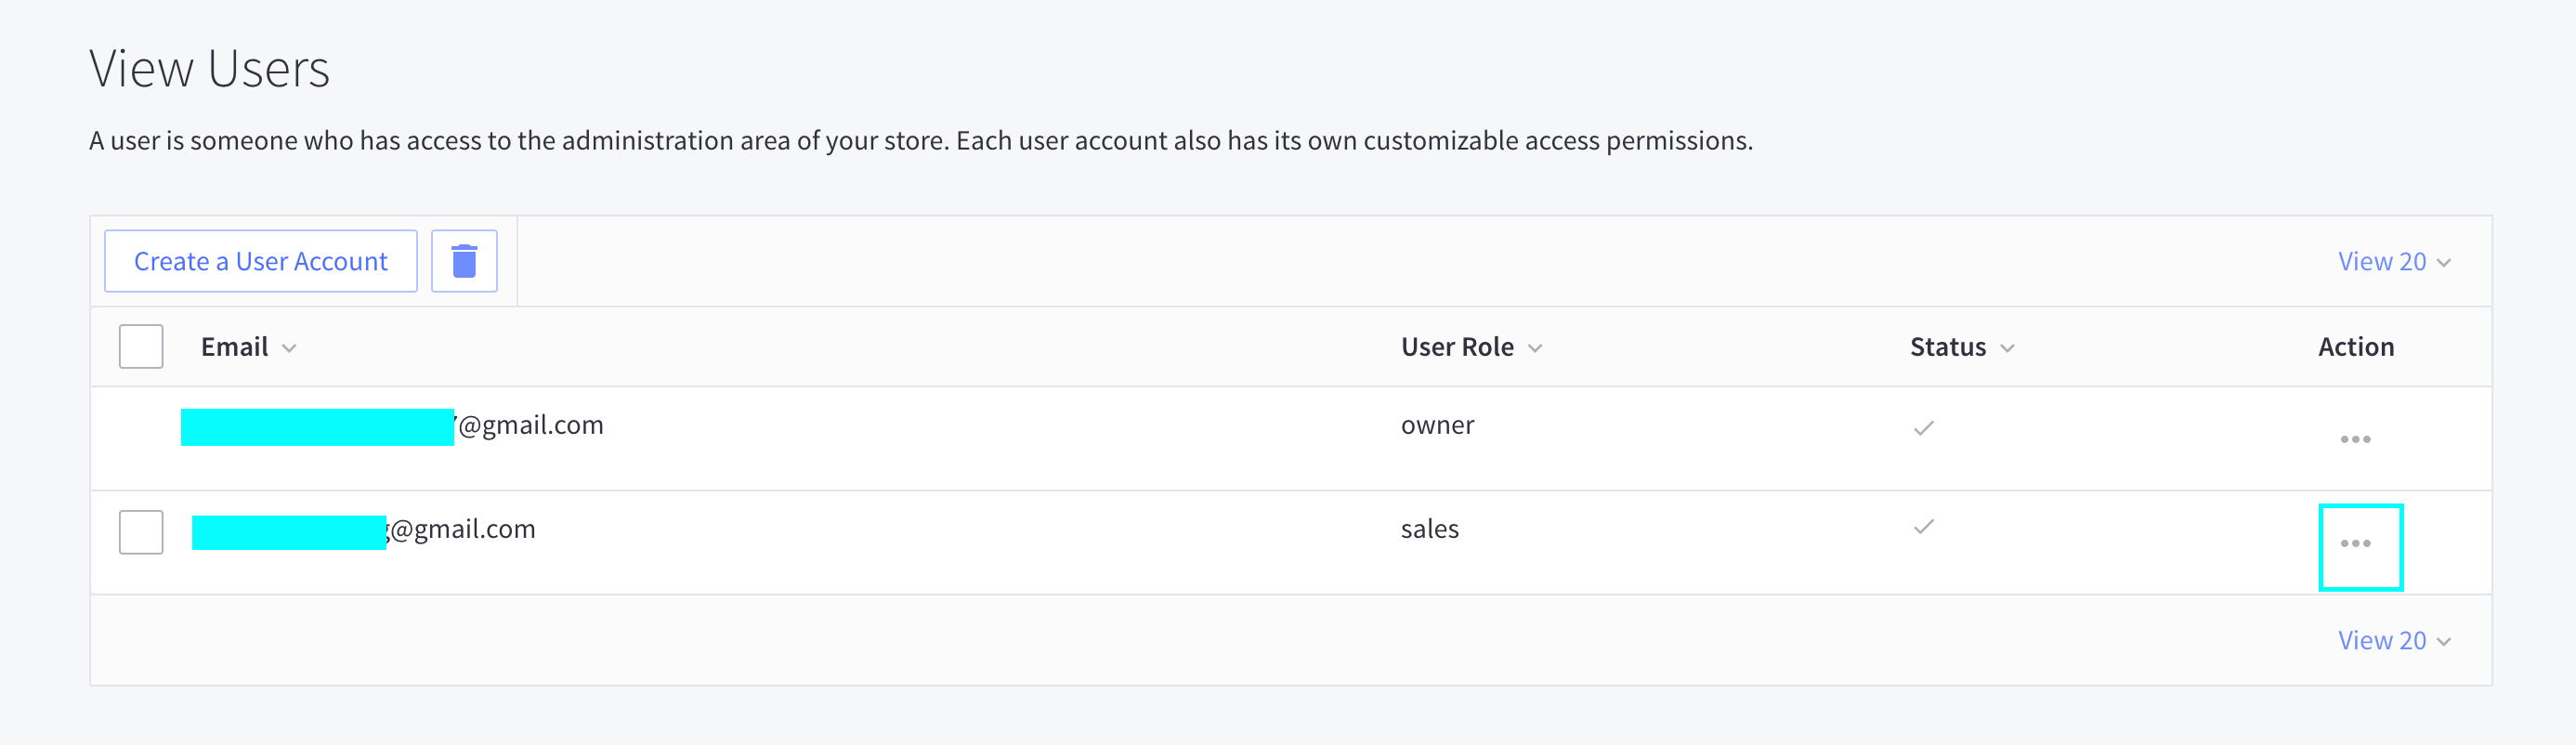The height and width of the screenshot is (745, 2576).
Task: Click the Status column sort arrow
Action: click(x=2007, y=348)
